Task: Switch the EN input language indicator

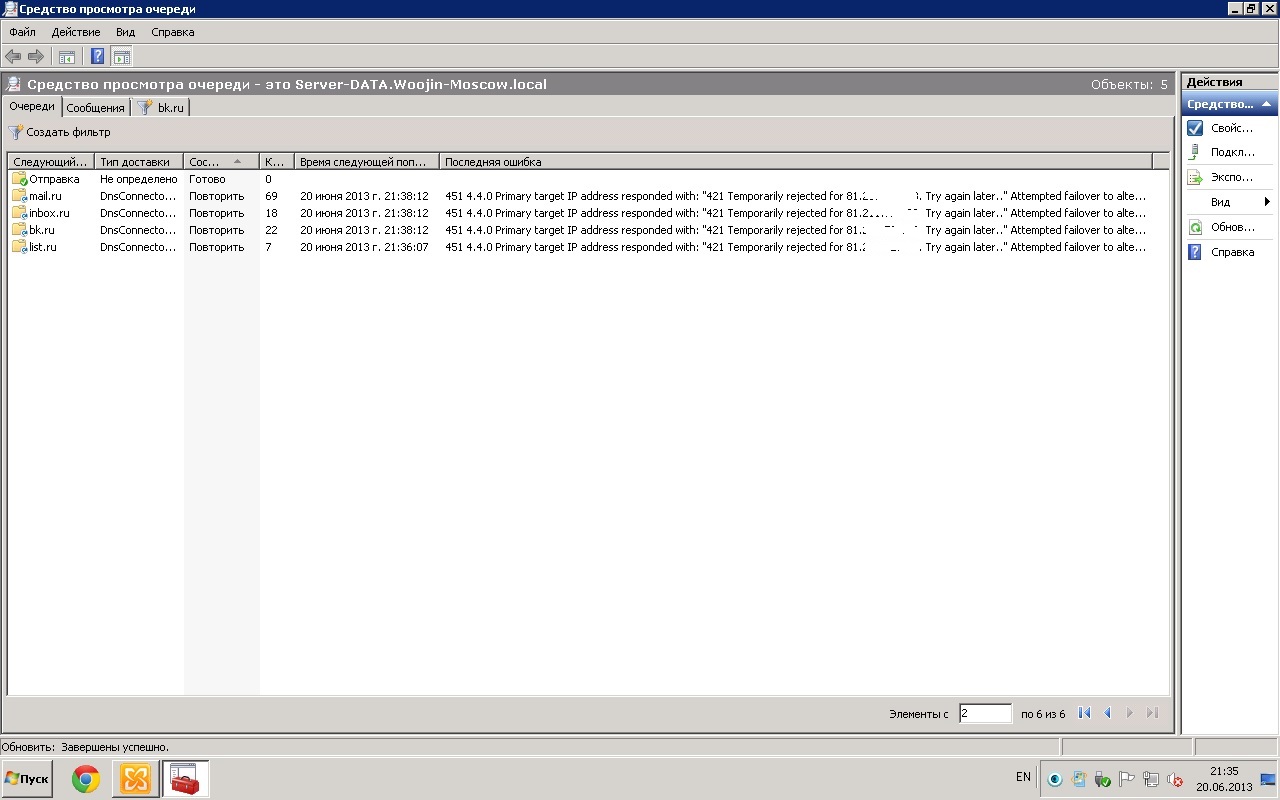Action: (1023, 777)
